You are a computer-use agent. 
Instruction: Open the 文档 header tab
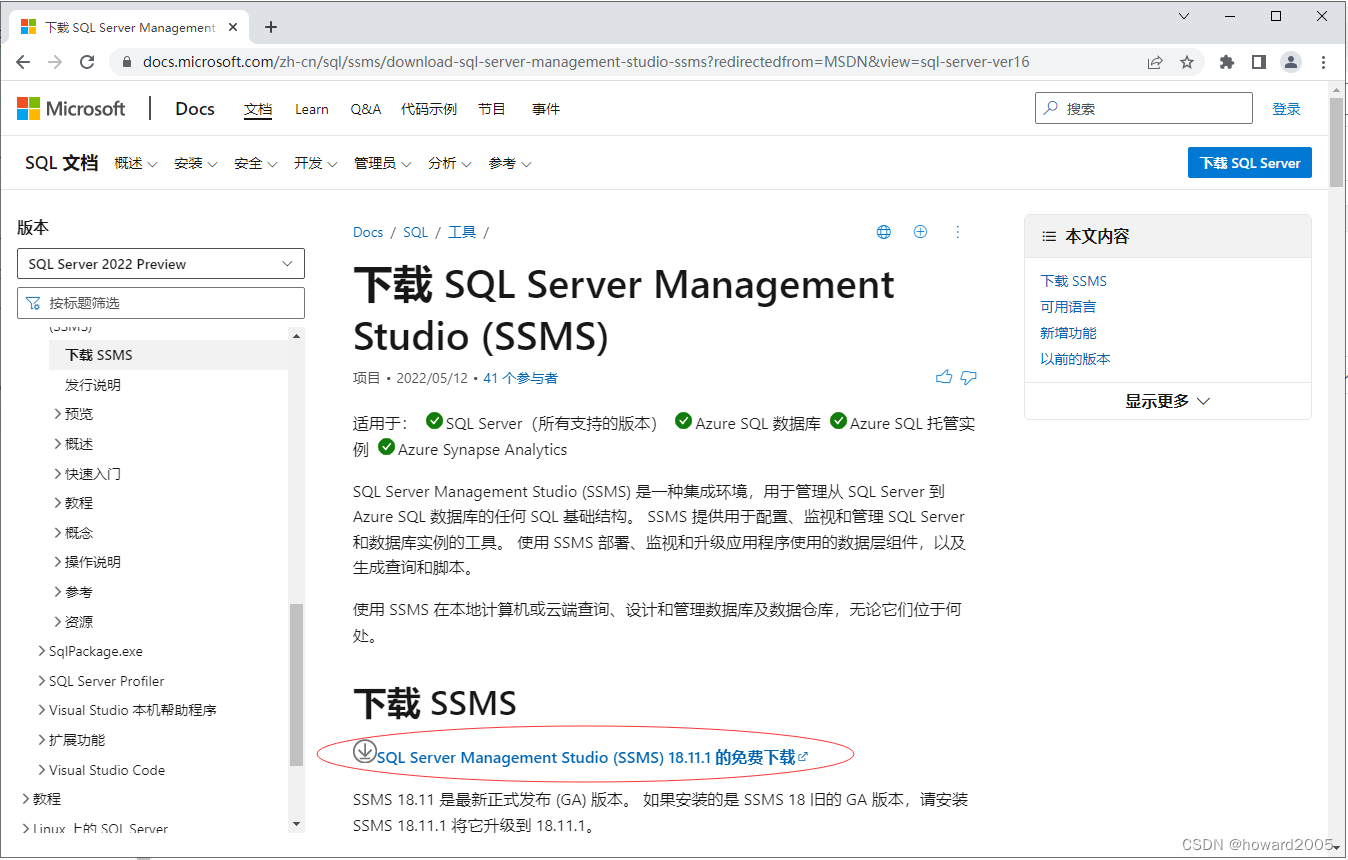point(258,109)
